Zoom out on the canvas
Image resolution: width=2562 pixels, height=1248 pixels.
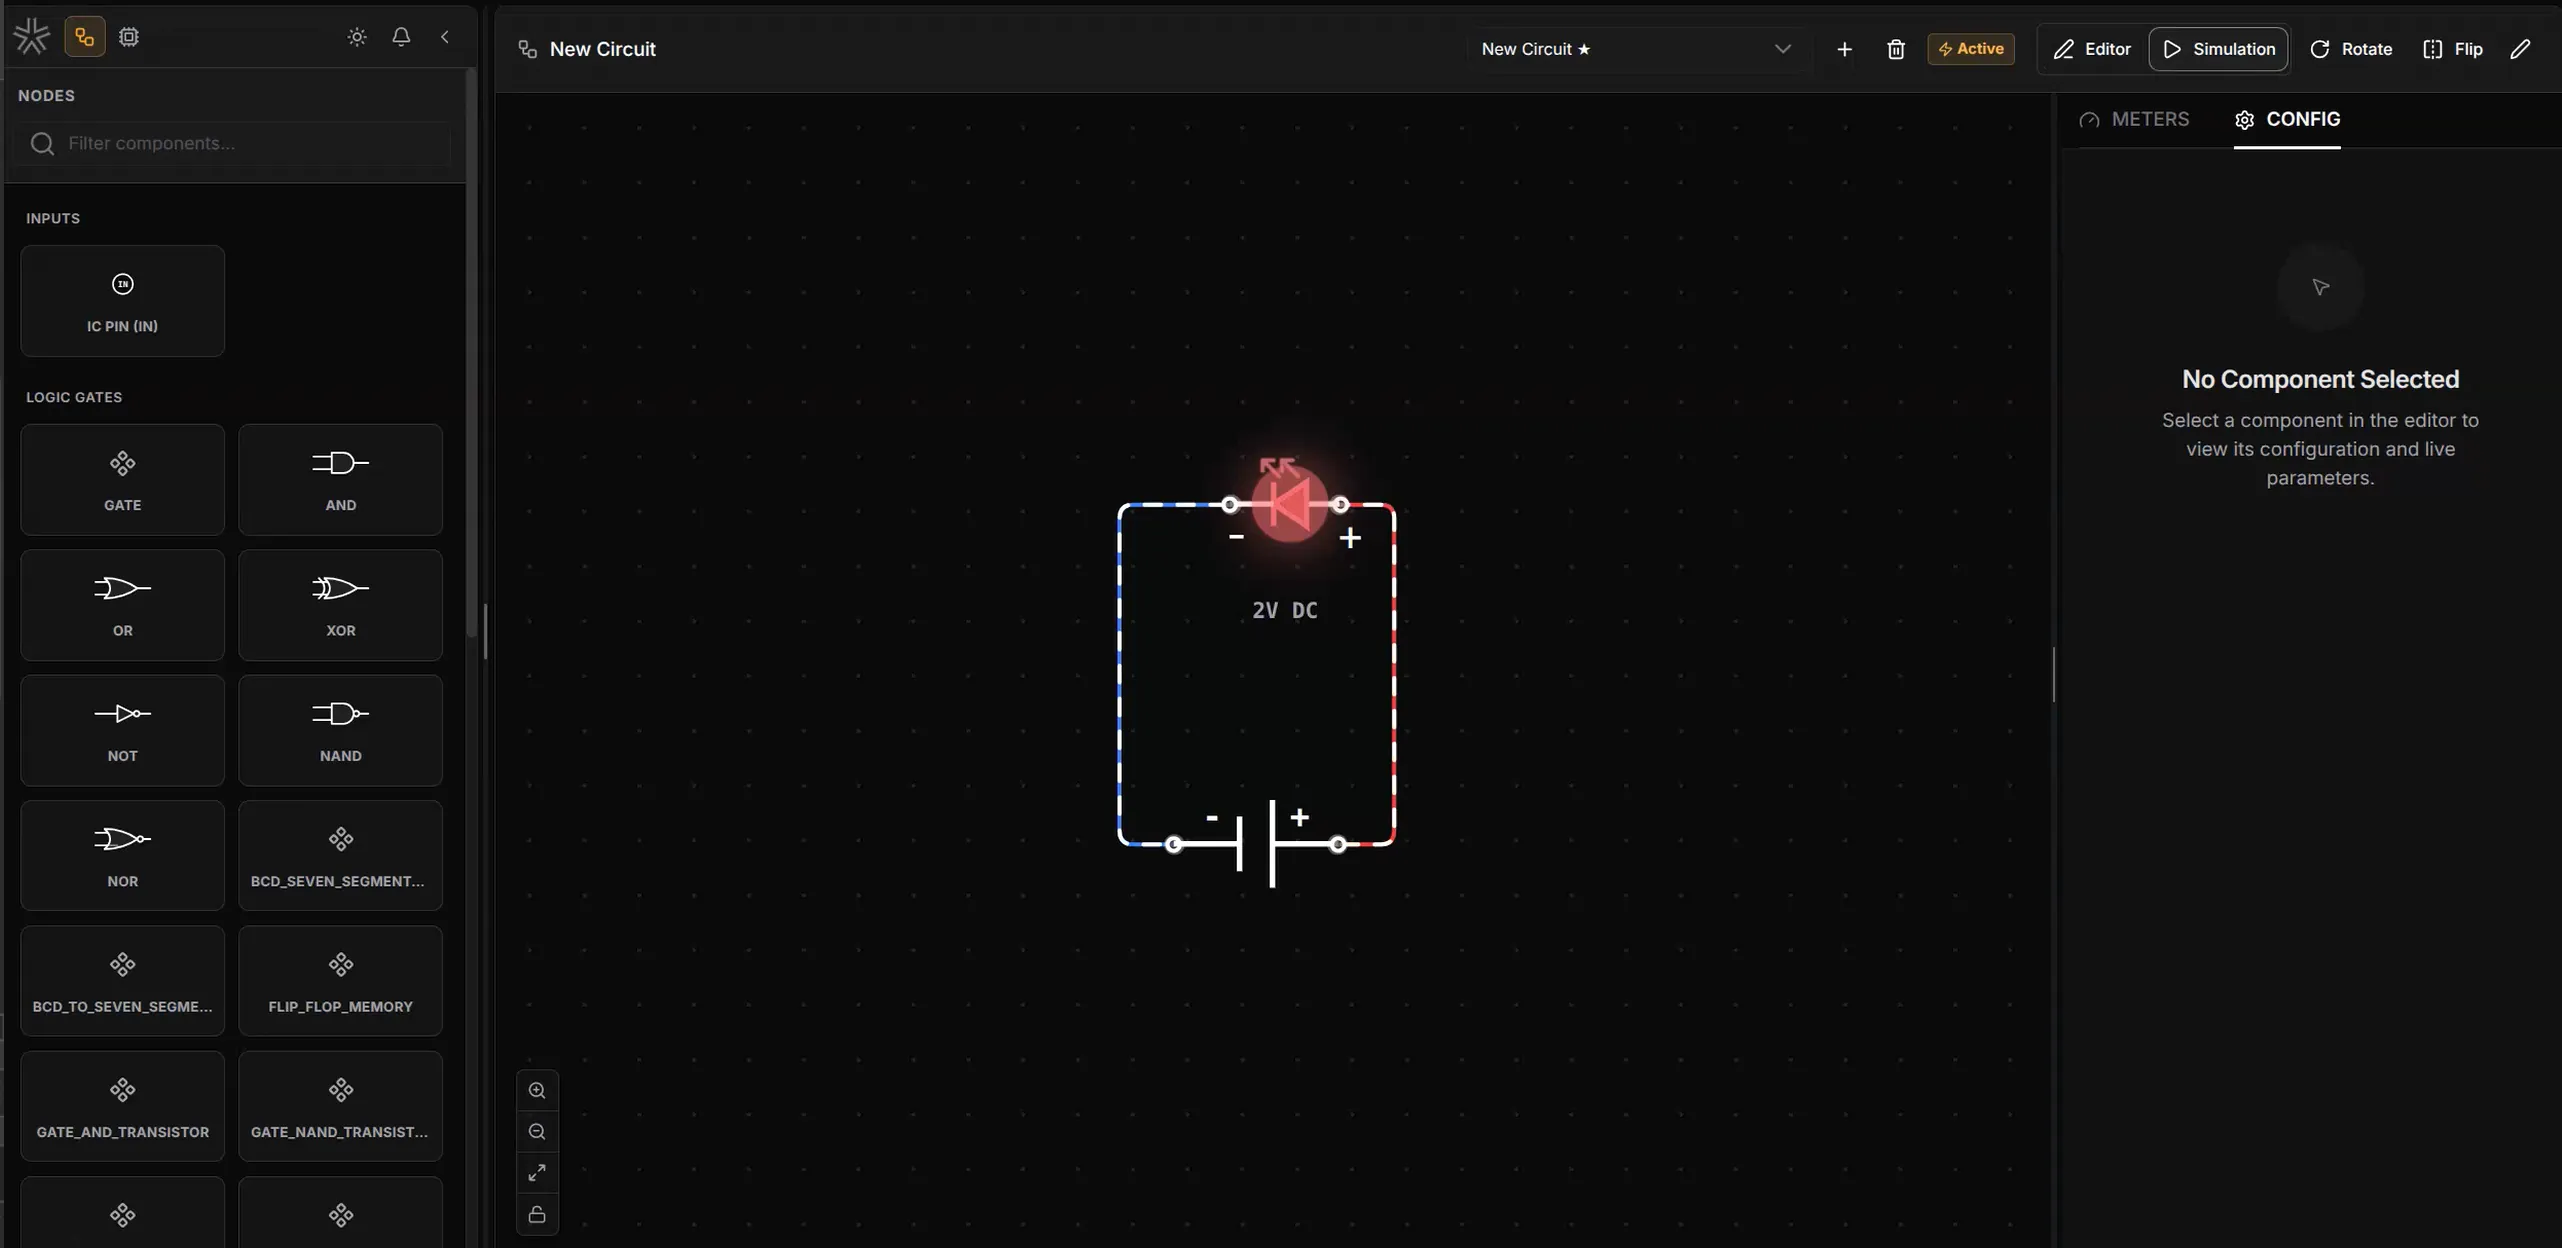tap(537, 1132)
